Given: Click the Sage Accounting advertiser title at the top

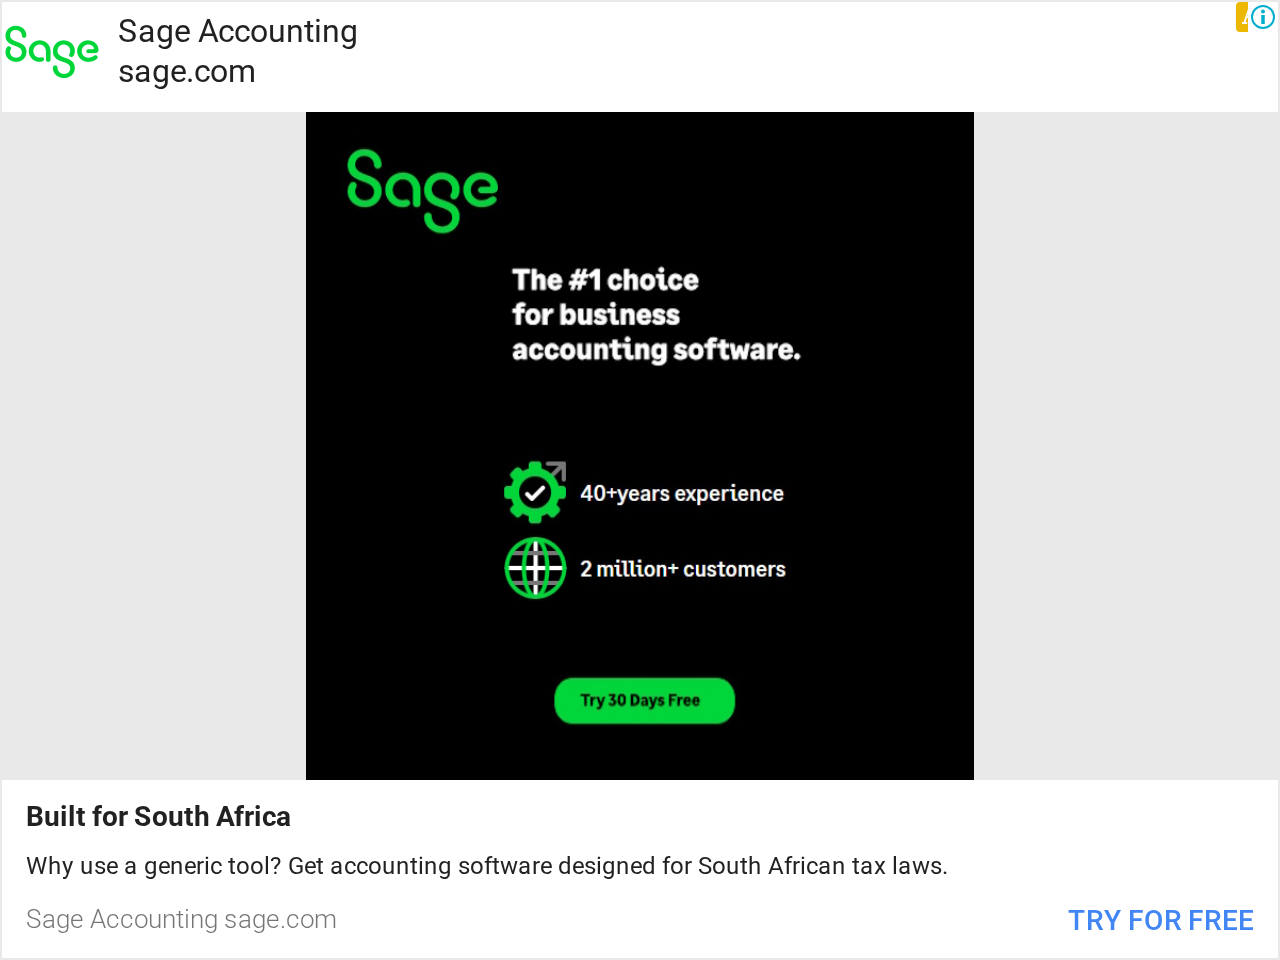Looking at the screenshot, I should click(x=238, y=31).
